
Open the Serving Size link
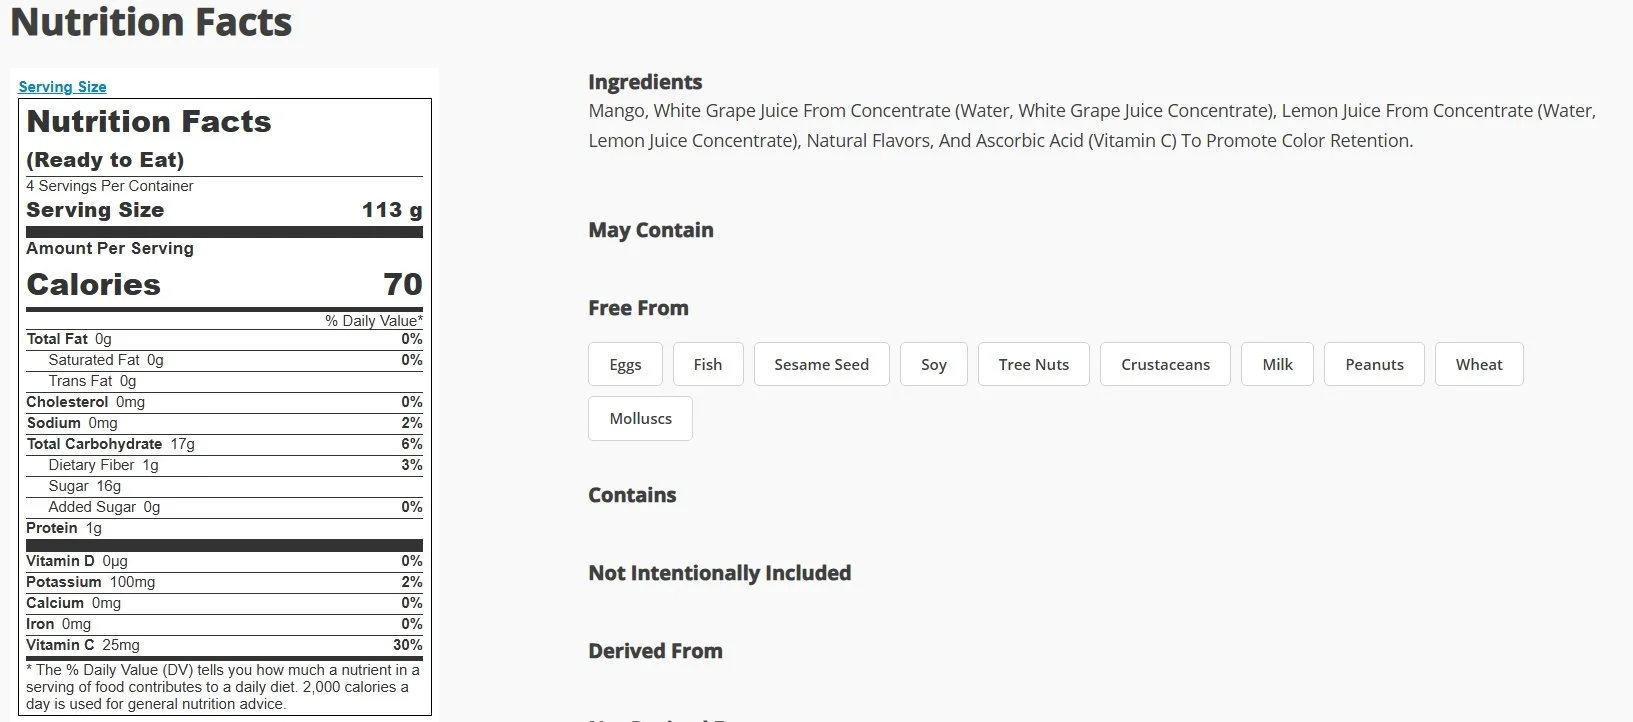point(62,87)
